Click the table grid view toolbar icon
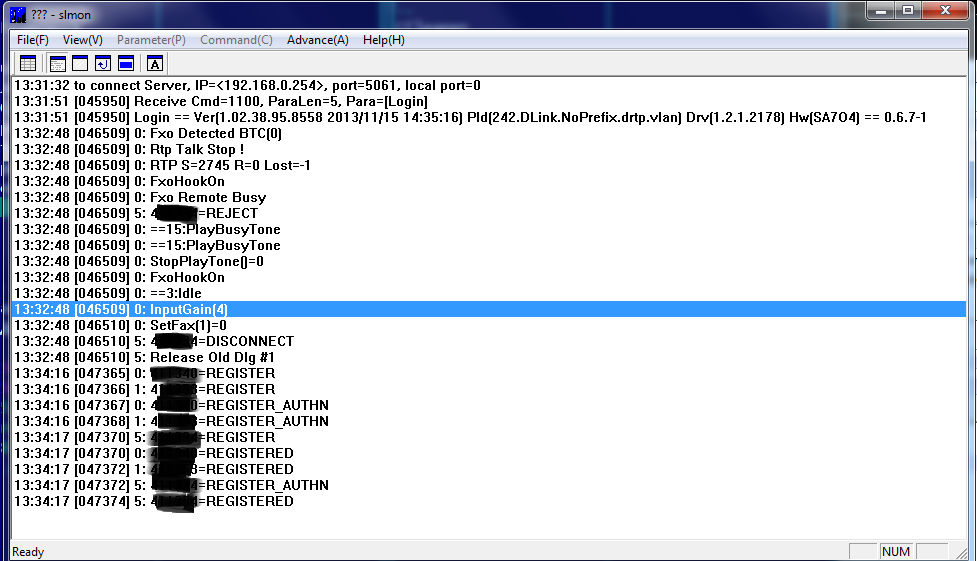This screenshot has height=561, width=977. point(28,63)
